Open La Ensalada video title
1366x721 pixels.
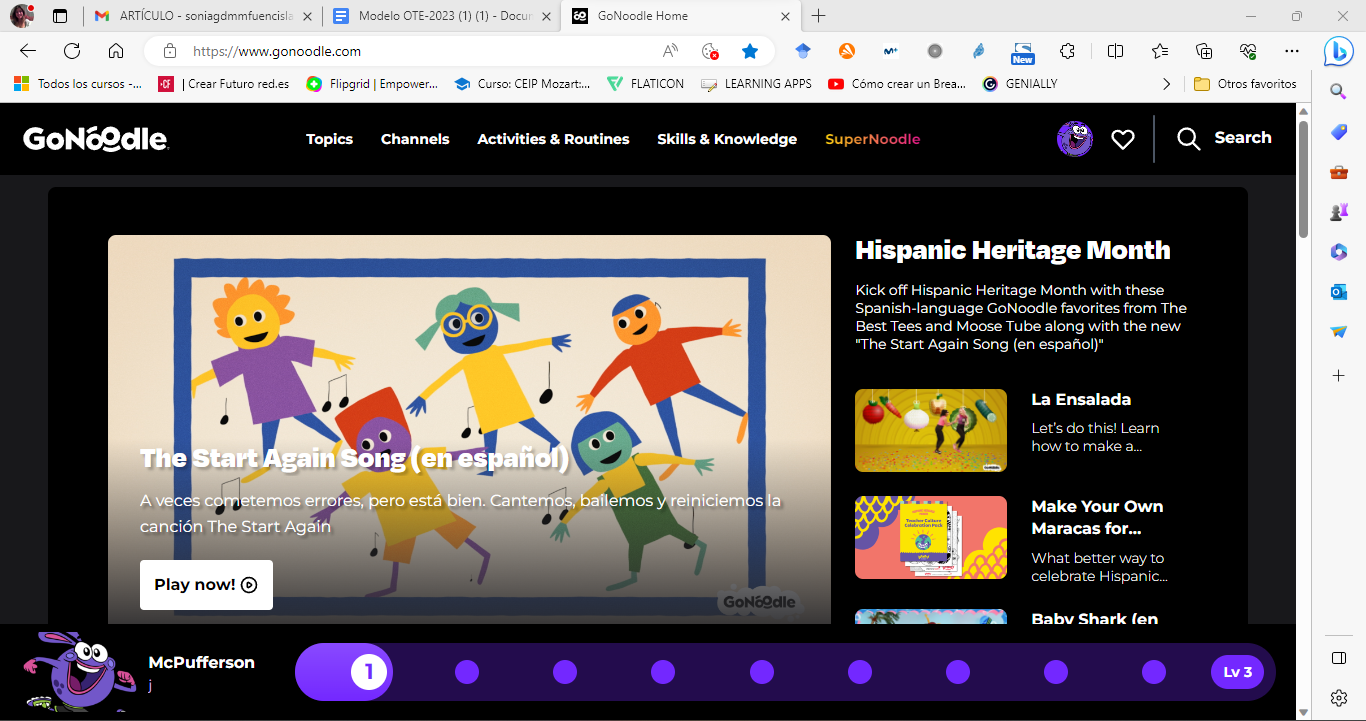click(x=1081, y=399)
